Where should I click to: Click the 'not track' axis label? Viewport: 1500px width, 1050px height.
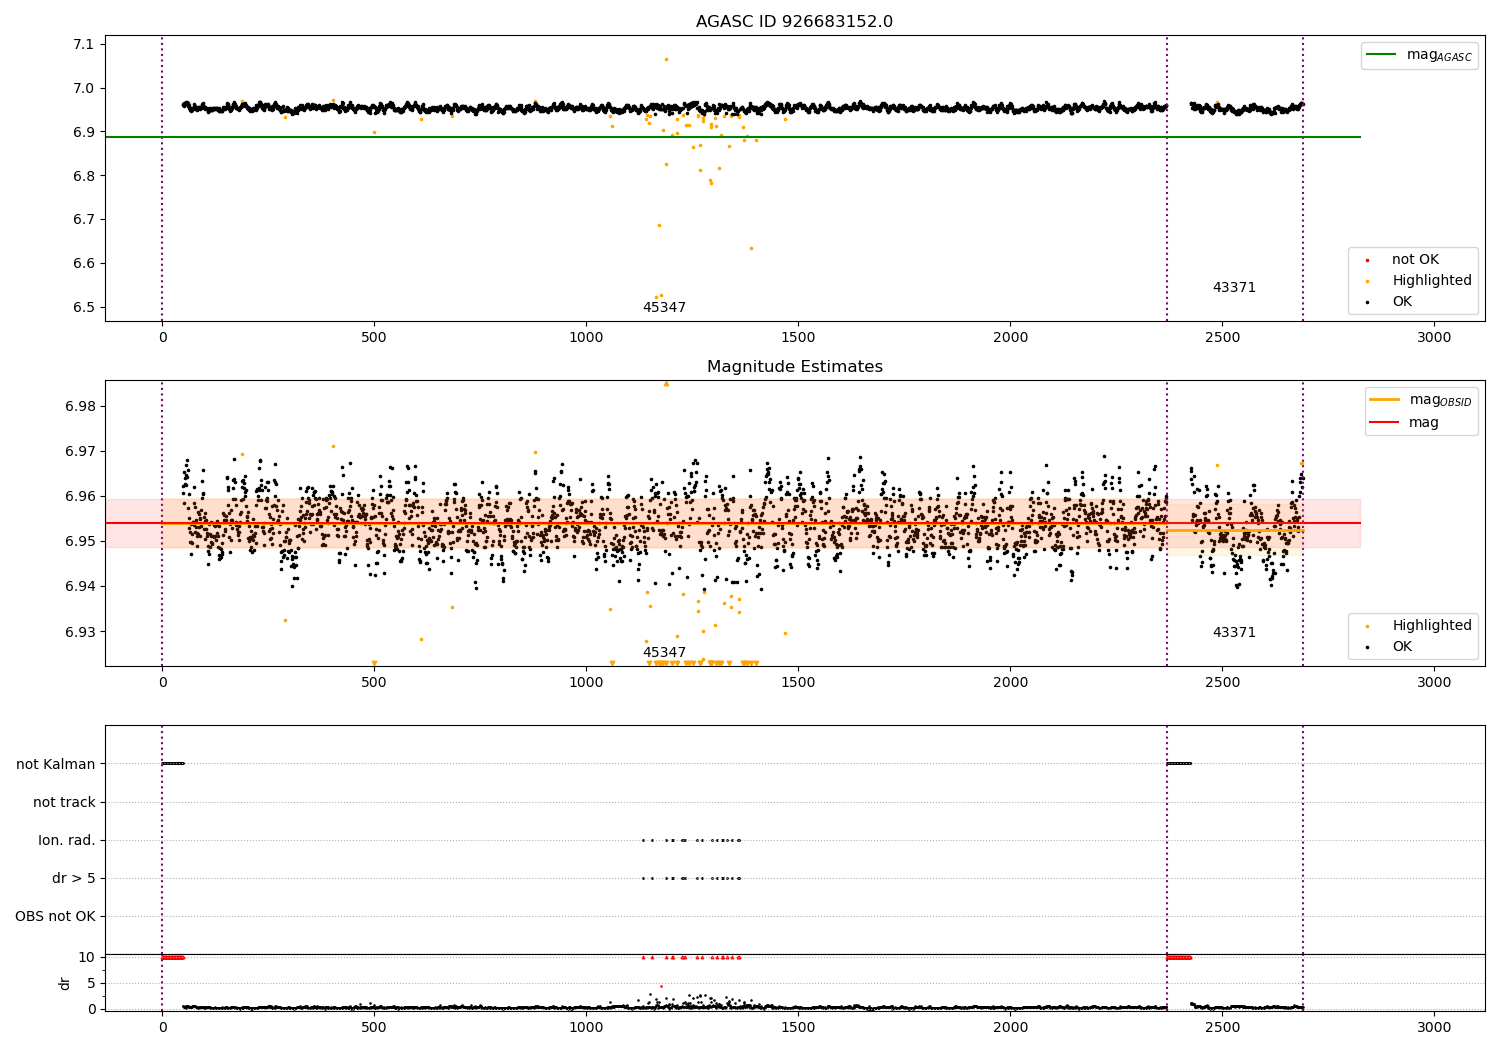64,803
